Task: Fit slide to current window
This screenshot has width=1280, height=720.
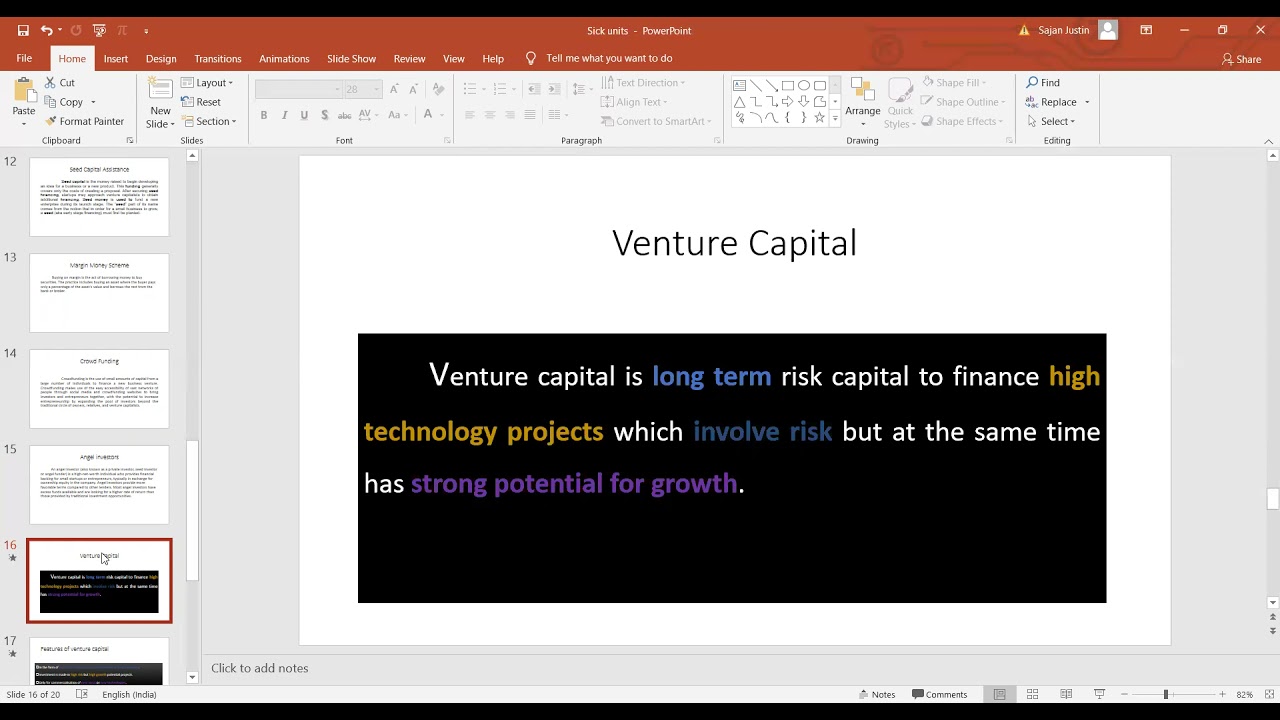Action: click(x=1267, y=694)
